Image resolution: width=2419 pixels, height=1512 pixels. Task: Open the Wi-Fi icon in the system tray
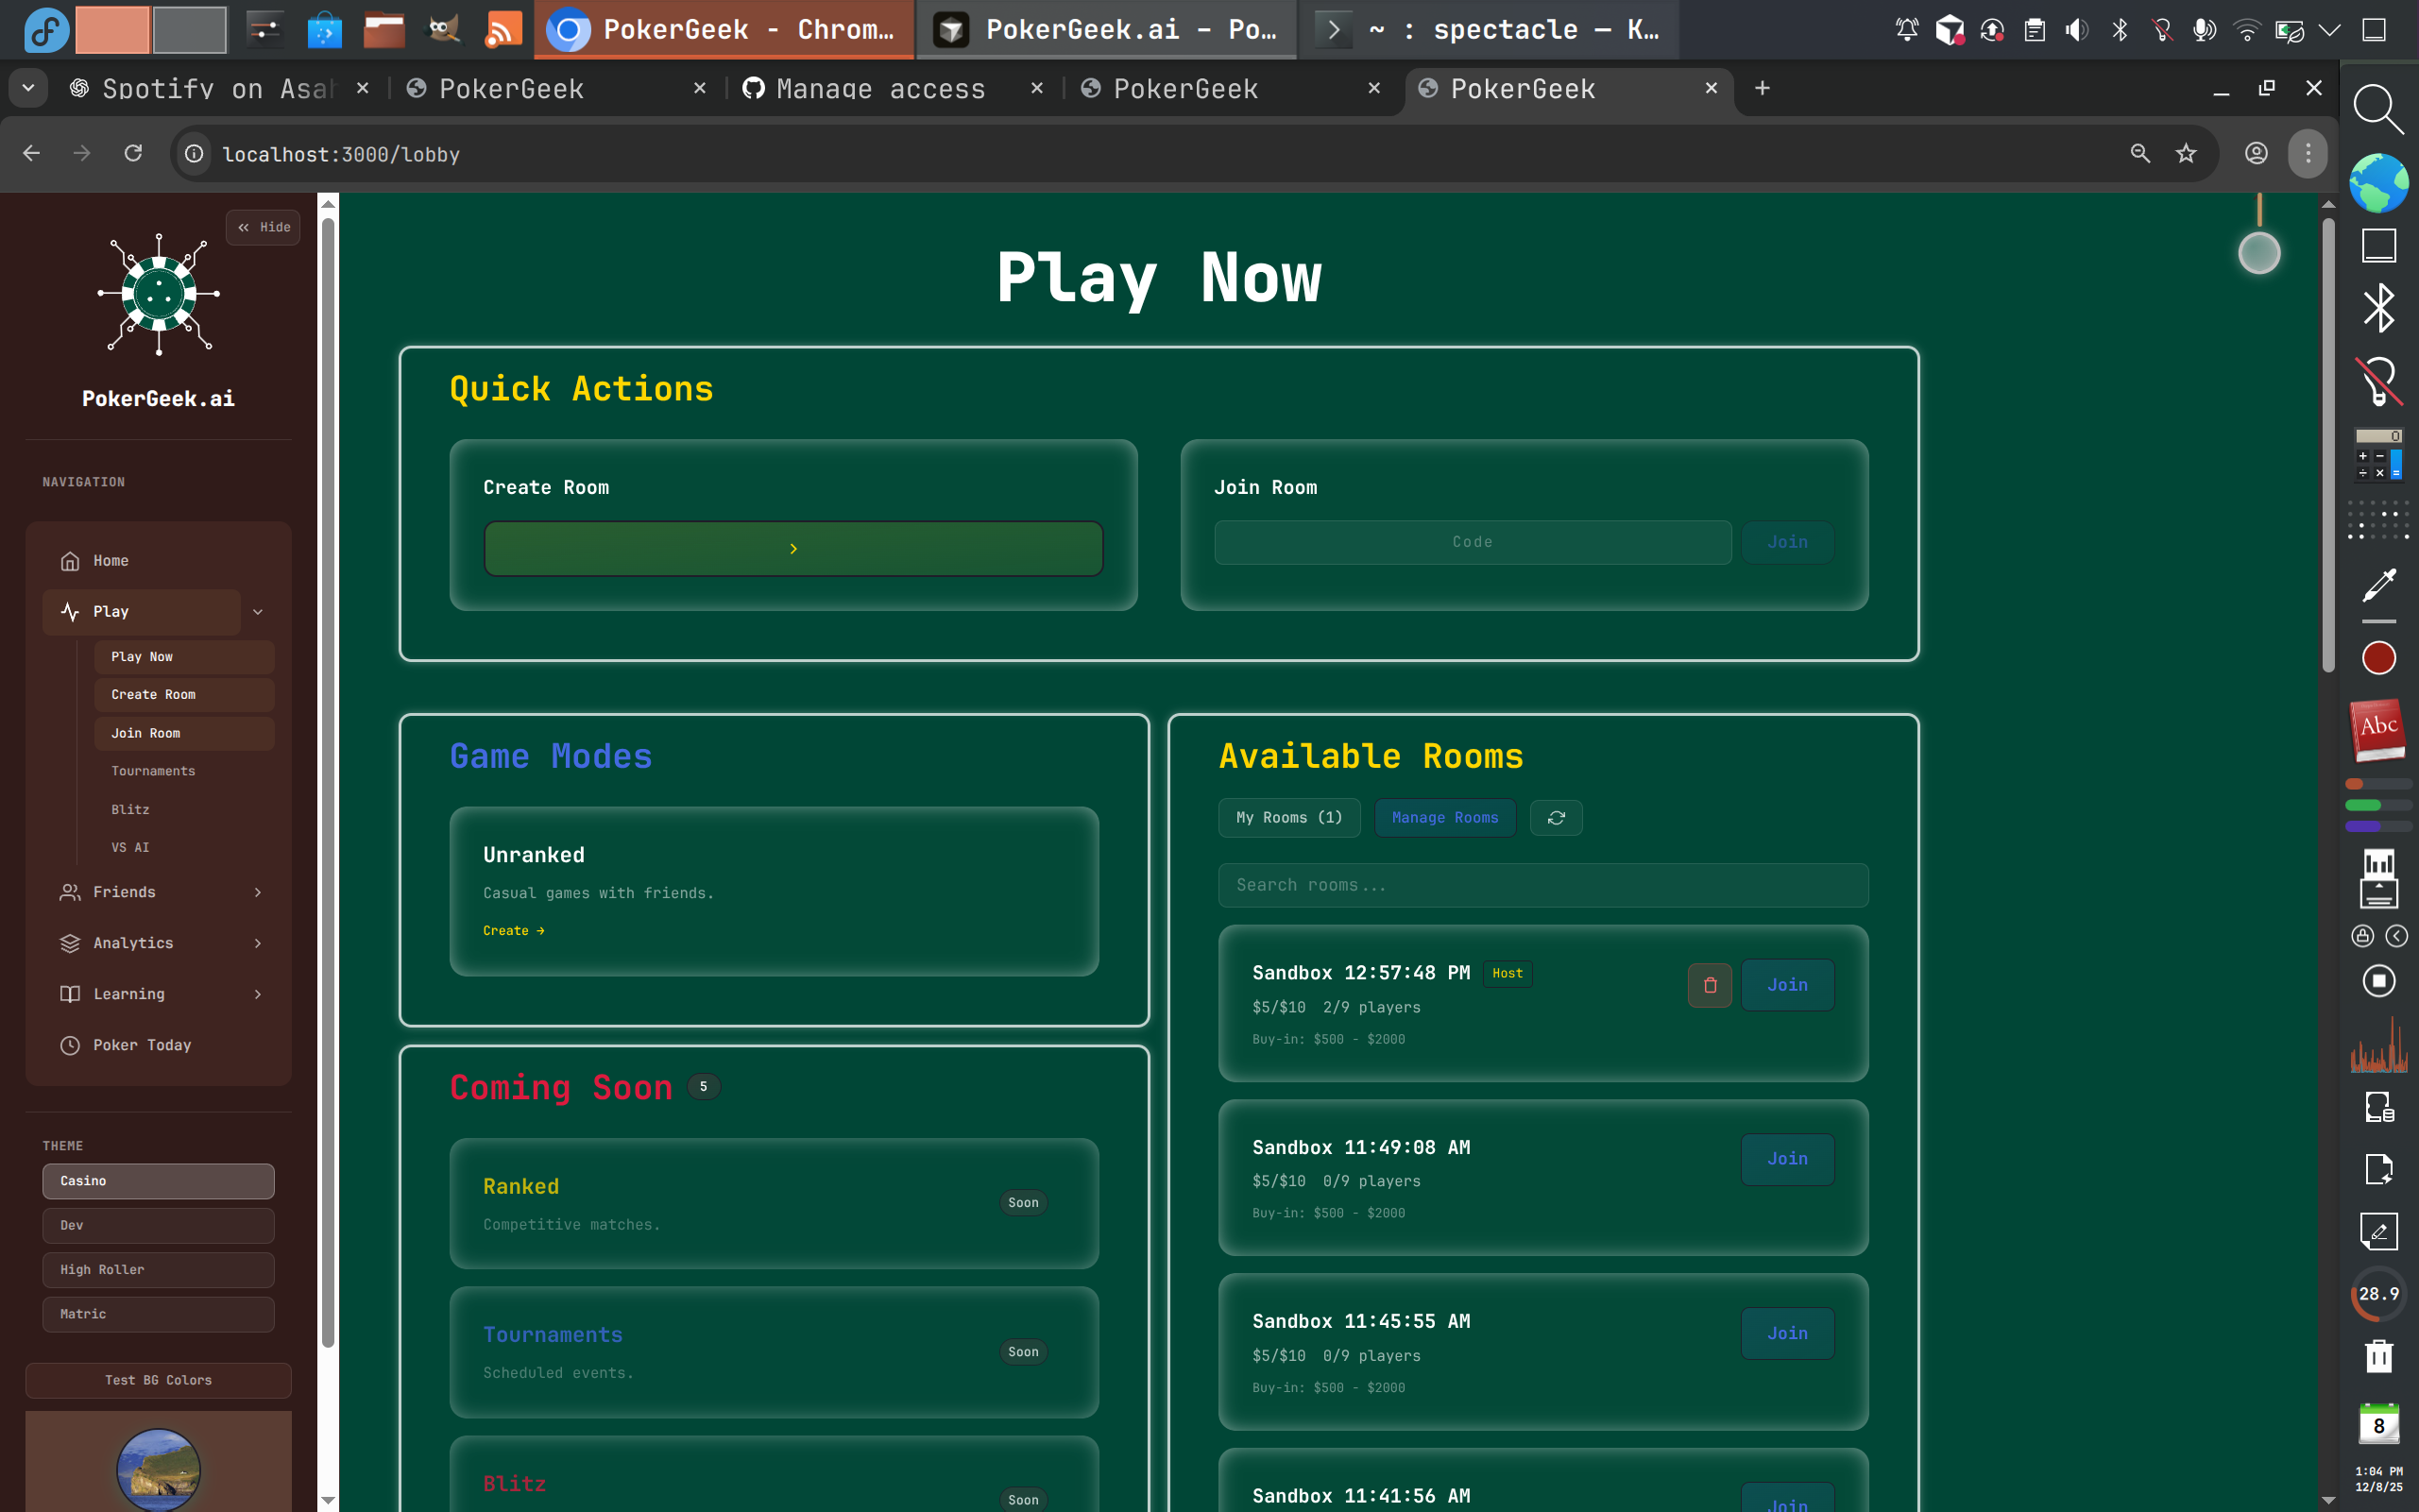point(2247,30)
